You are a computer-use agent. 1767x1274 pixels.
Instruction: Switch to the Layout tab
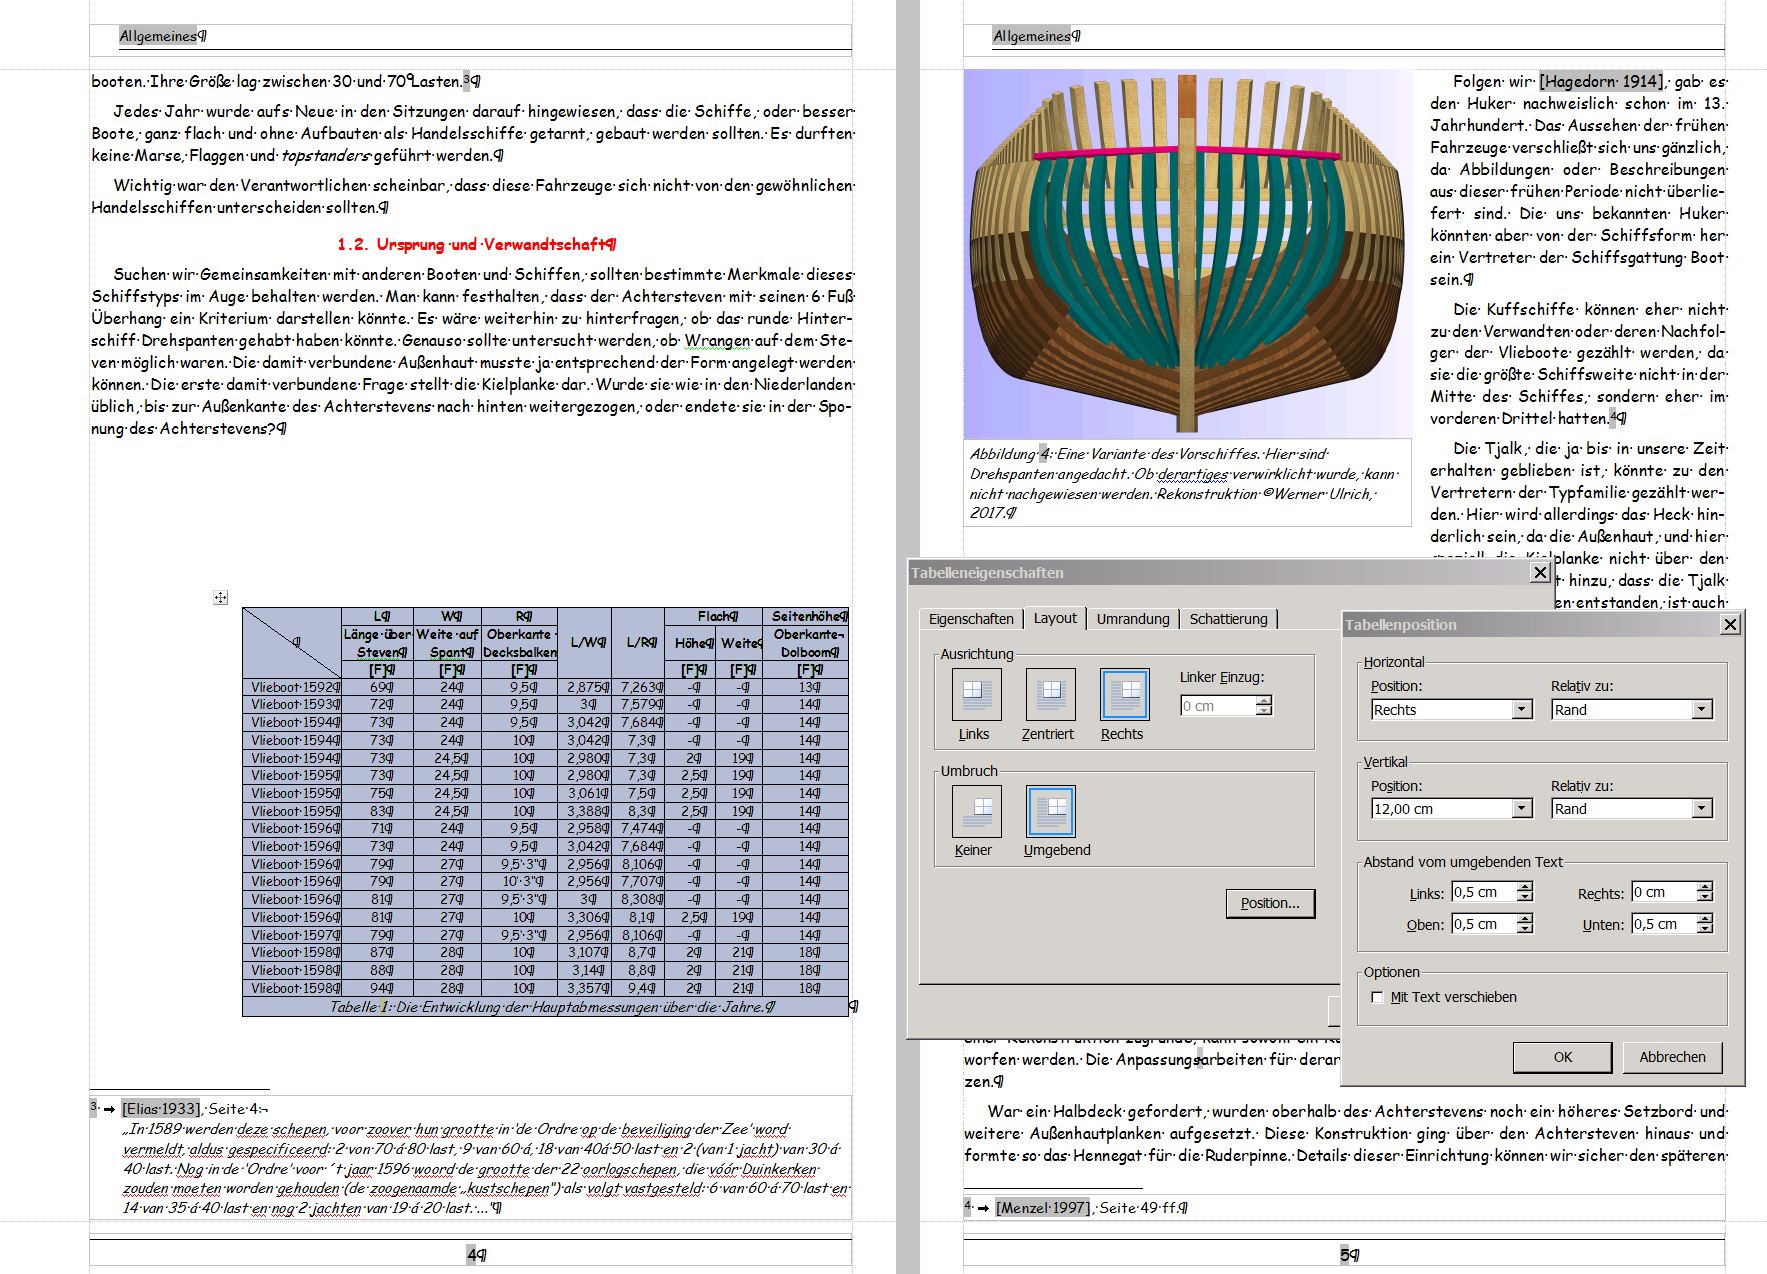(x=1055, y=618)
